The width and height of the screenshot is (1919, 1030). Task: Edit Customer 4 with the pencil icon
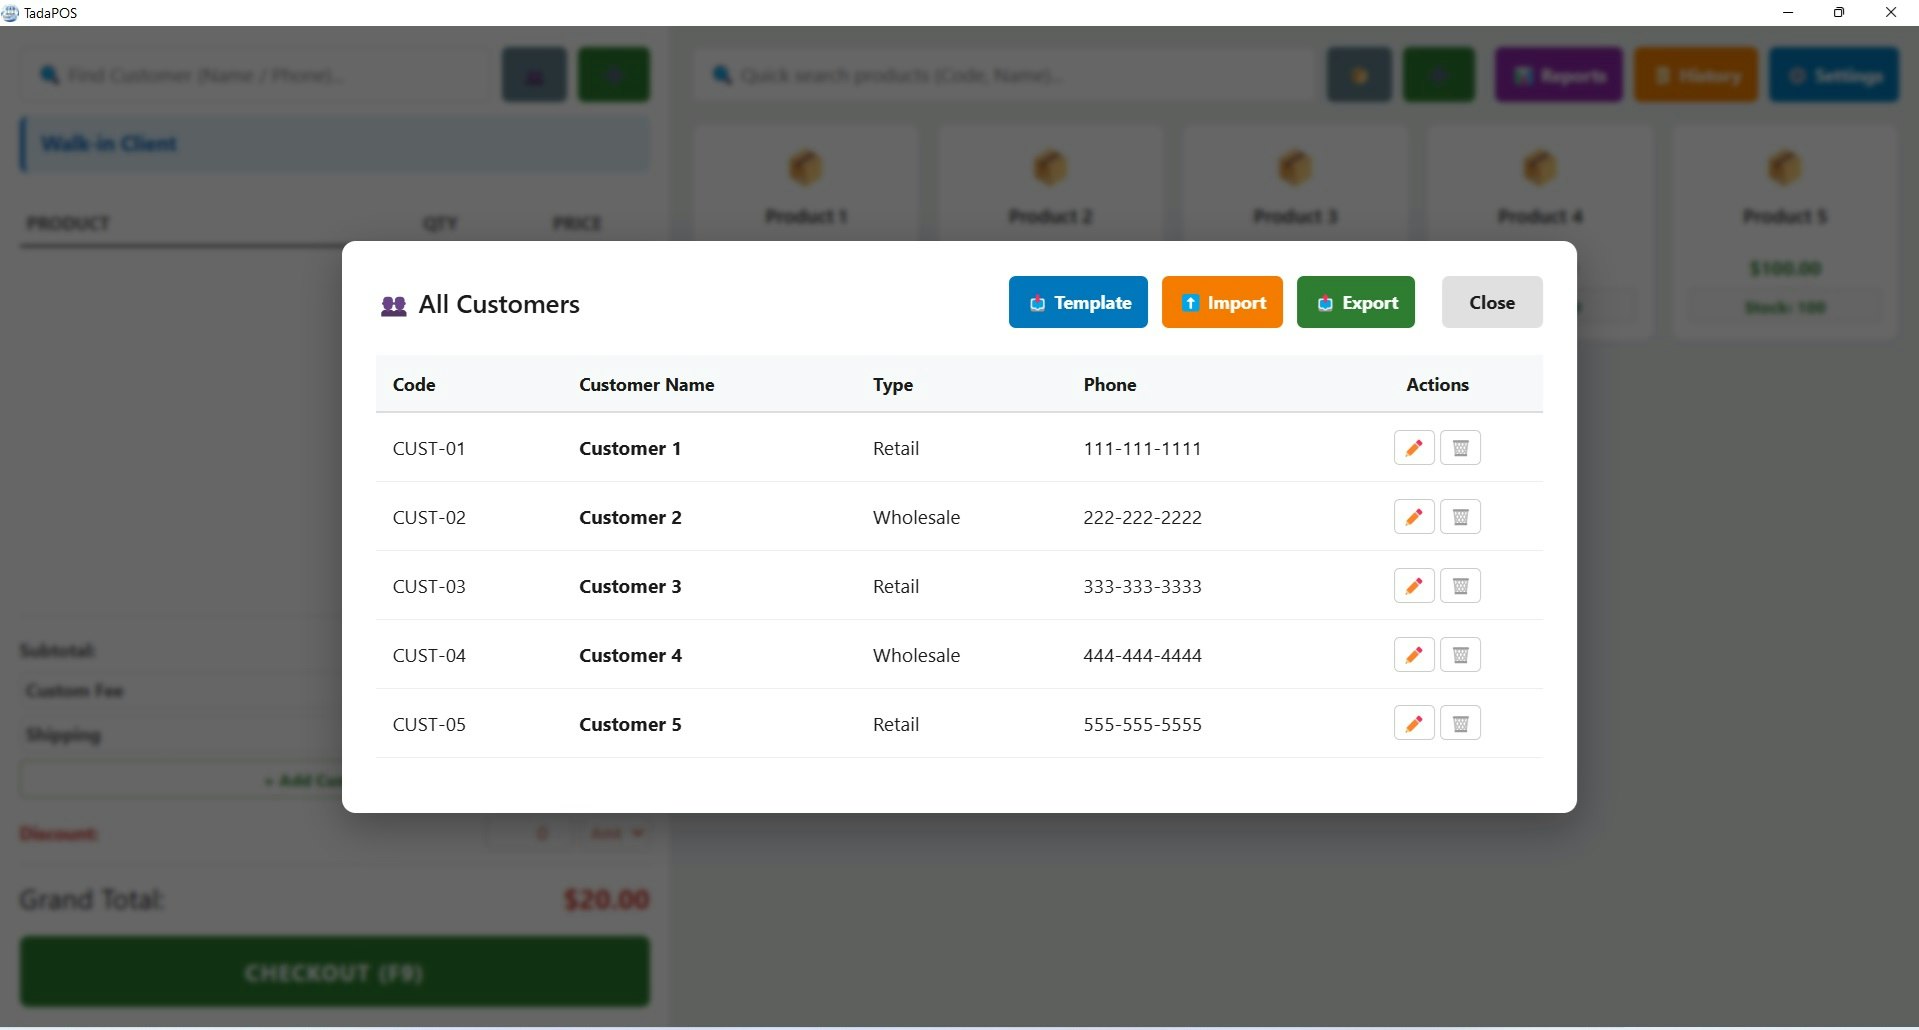click(x=1414, y=655)
